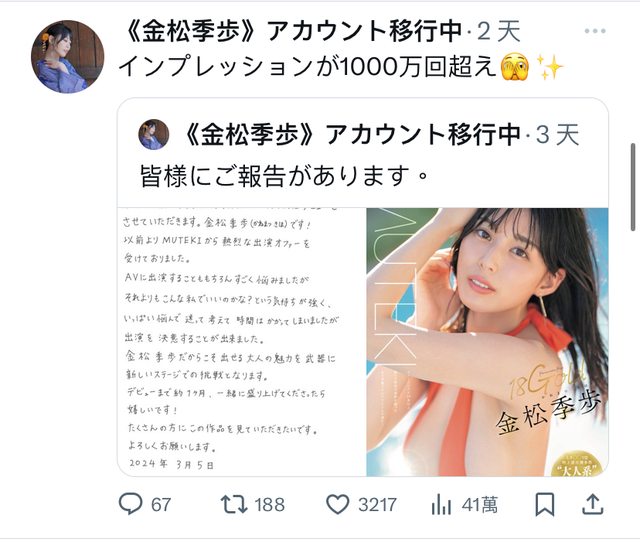Image resolution: width=640 pixels, height=549 pixels.
Task: Click the share upload icon
Action: [x=593, y=504]
